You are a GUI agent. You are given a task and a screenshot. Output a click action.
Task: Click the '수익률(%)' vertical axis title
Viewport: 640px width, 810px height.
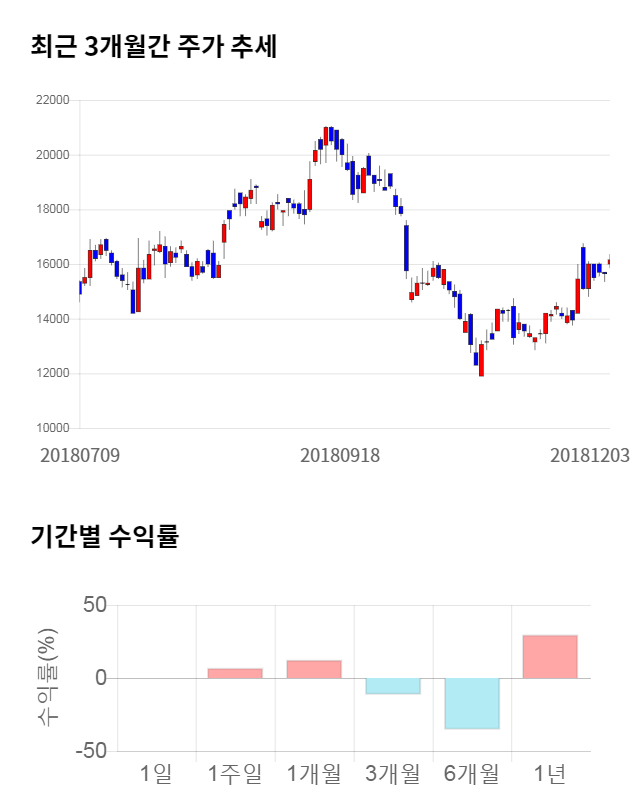coord(48,678)
